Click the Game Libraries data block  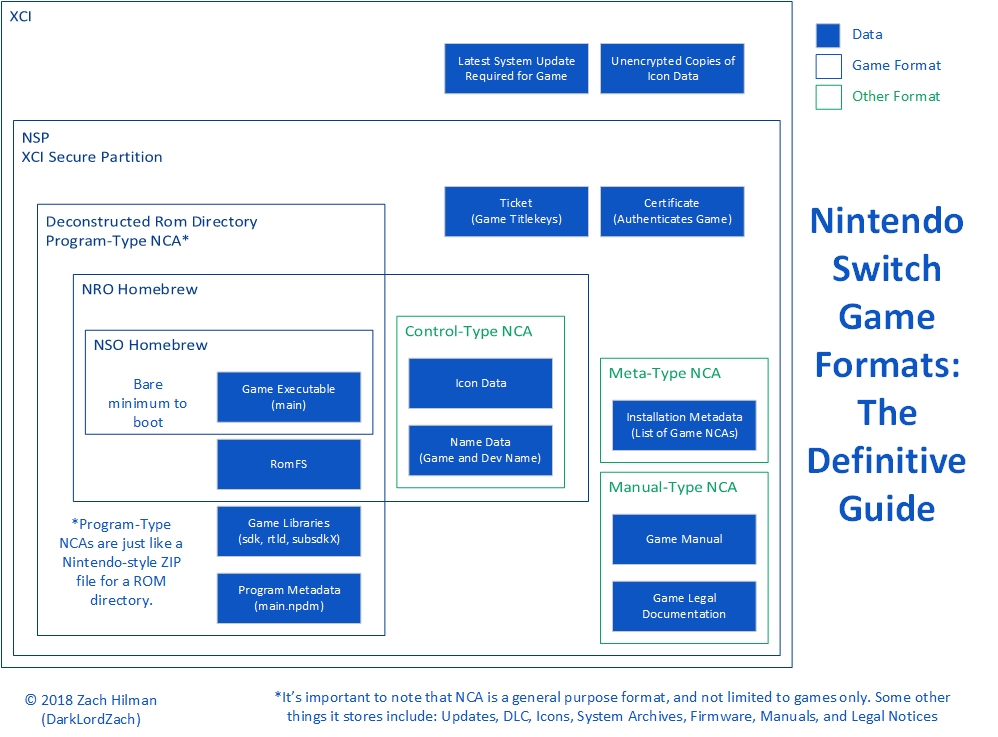pyautogui.click(x=288, y=531)
